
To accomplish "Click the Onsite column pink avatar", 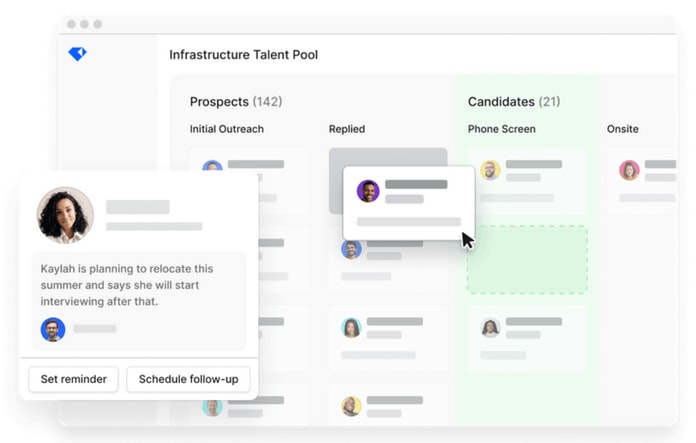I will (629, 170).
